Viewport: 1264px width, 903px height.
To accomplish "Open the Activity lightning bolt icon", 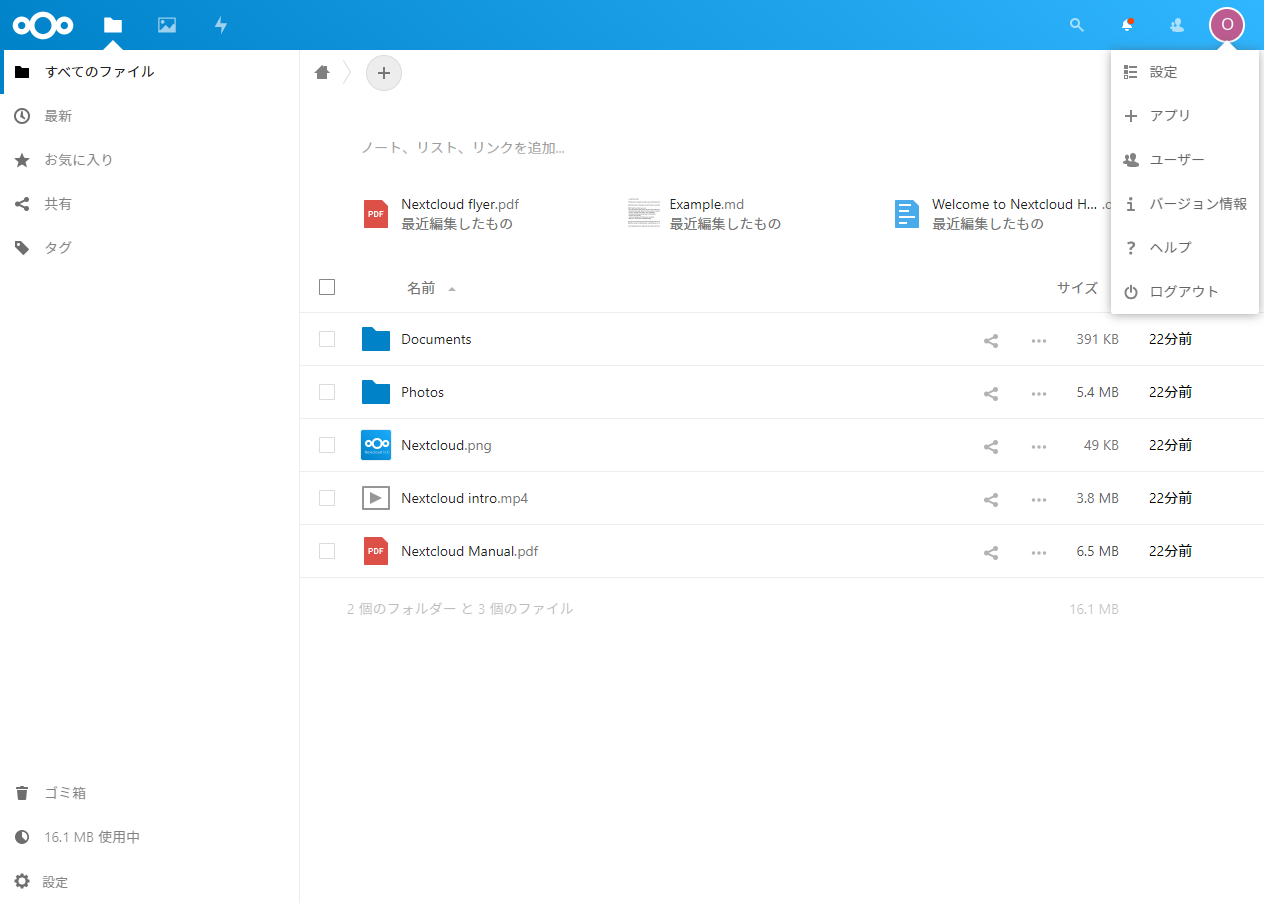I will coord(221,25).
